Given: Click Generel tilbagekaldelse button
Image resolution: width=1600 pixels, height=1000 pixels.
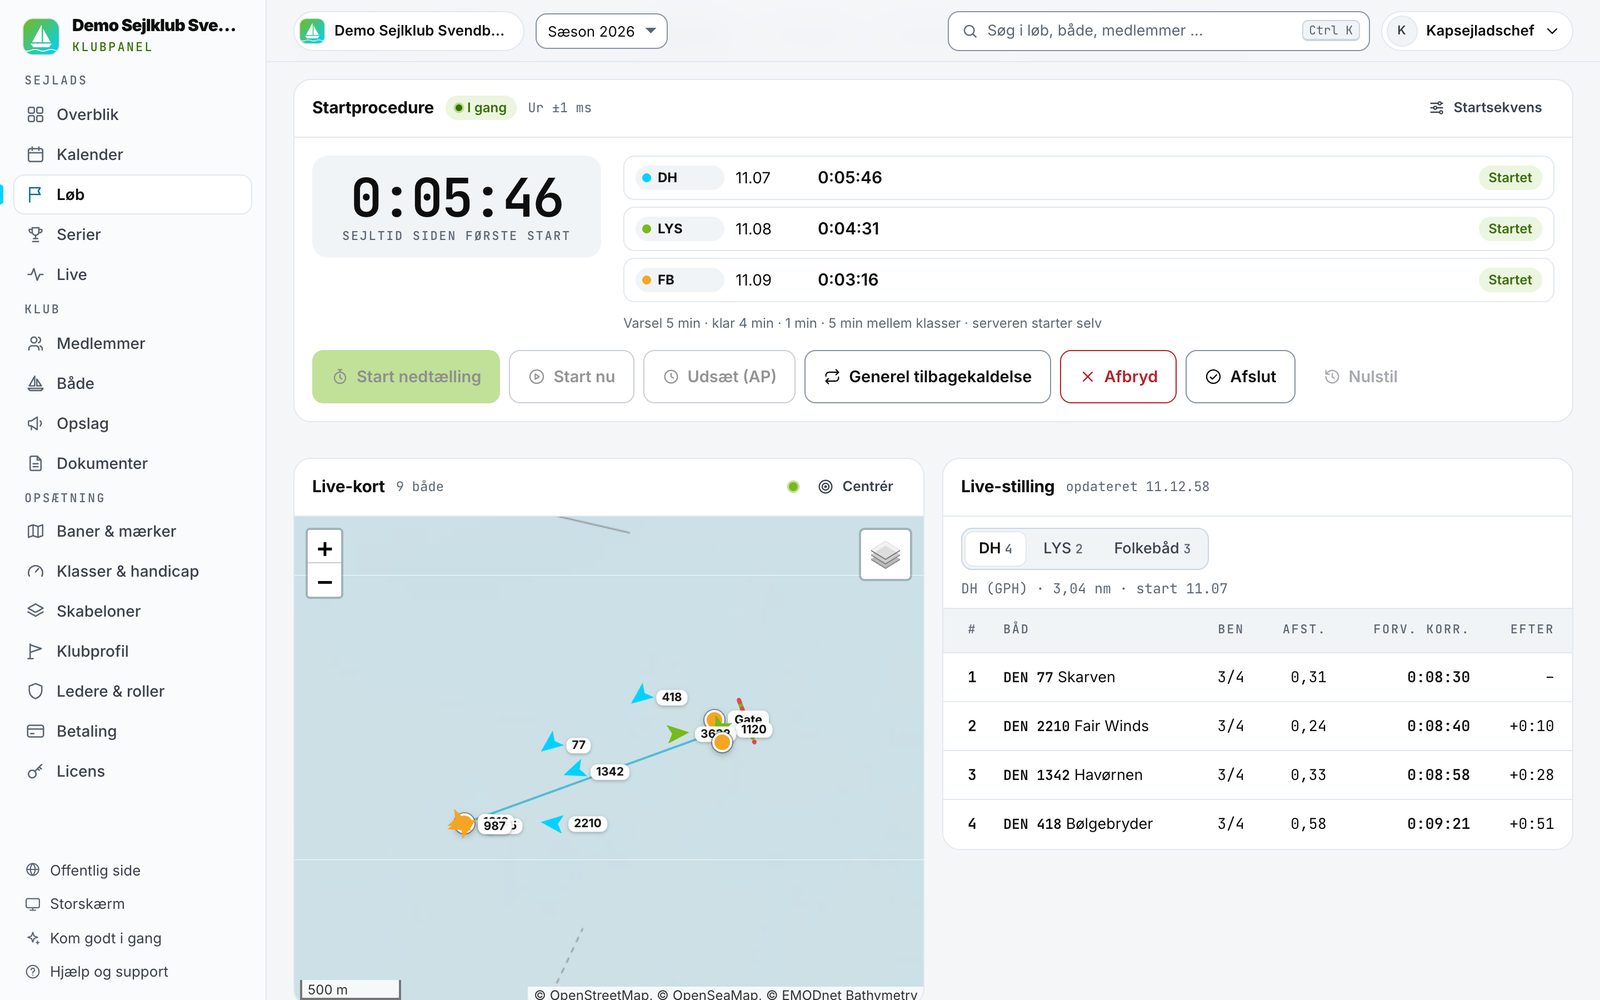Looking at the screenshot, I should (927, 377).
